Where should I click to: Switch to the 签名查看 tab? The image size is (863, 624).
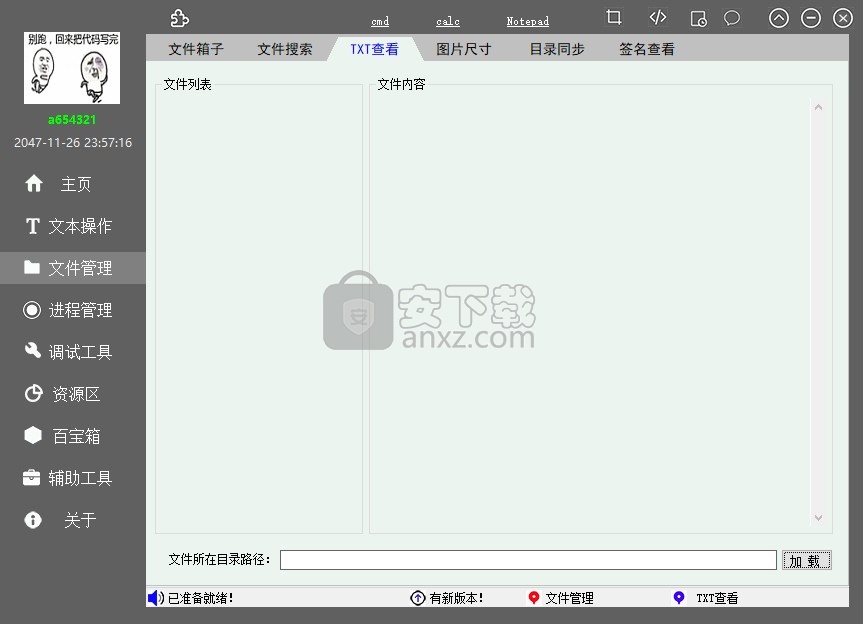click(647, 49)
